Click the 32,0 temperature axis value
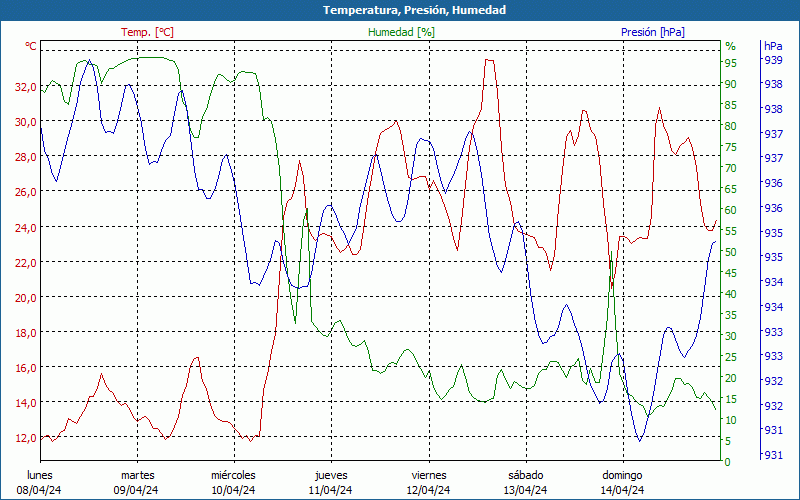This screenshot has height=500, width=800. [26, 87]
